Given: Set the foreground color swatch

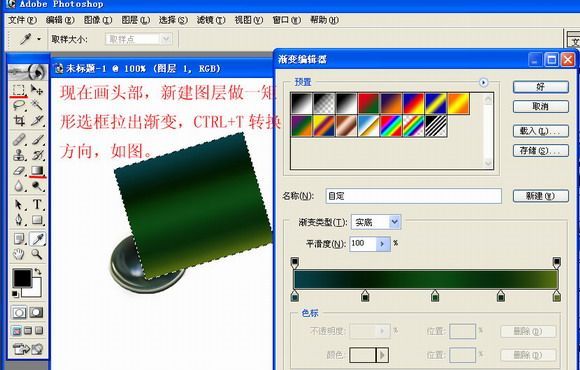Looking at the screenshot, I should point(22,279).
